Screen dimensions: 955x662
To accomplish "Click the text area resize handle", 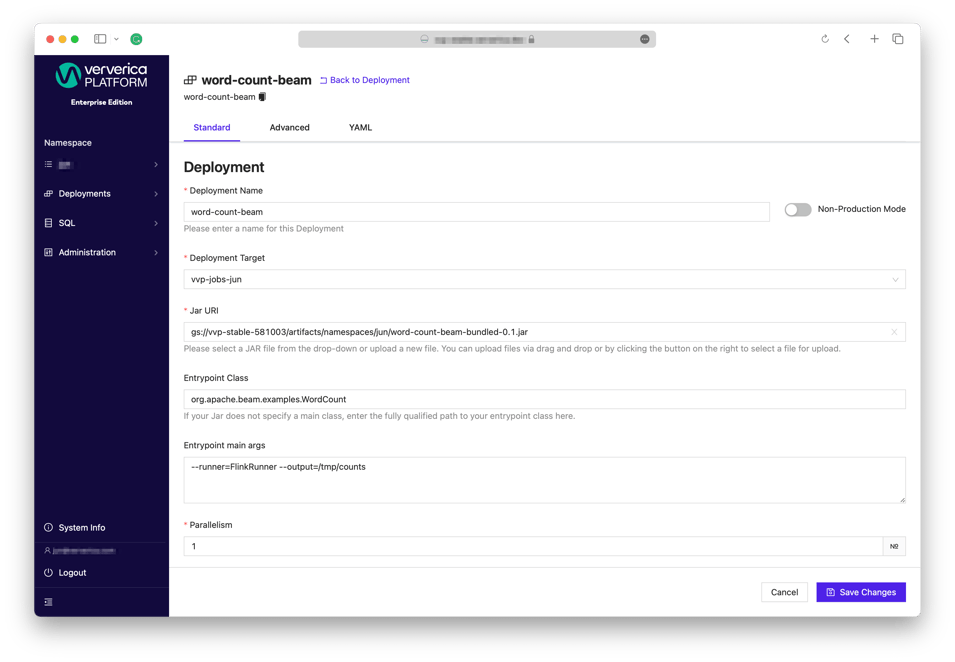I will (902, 500).
